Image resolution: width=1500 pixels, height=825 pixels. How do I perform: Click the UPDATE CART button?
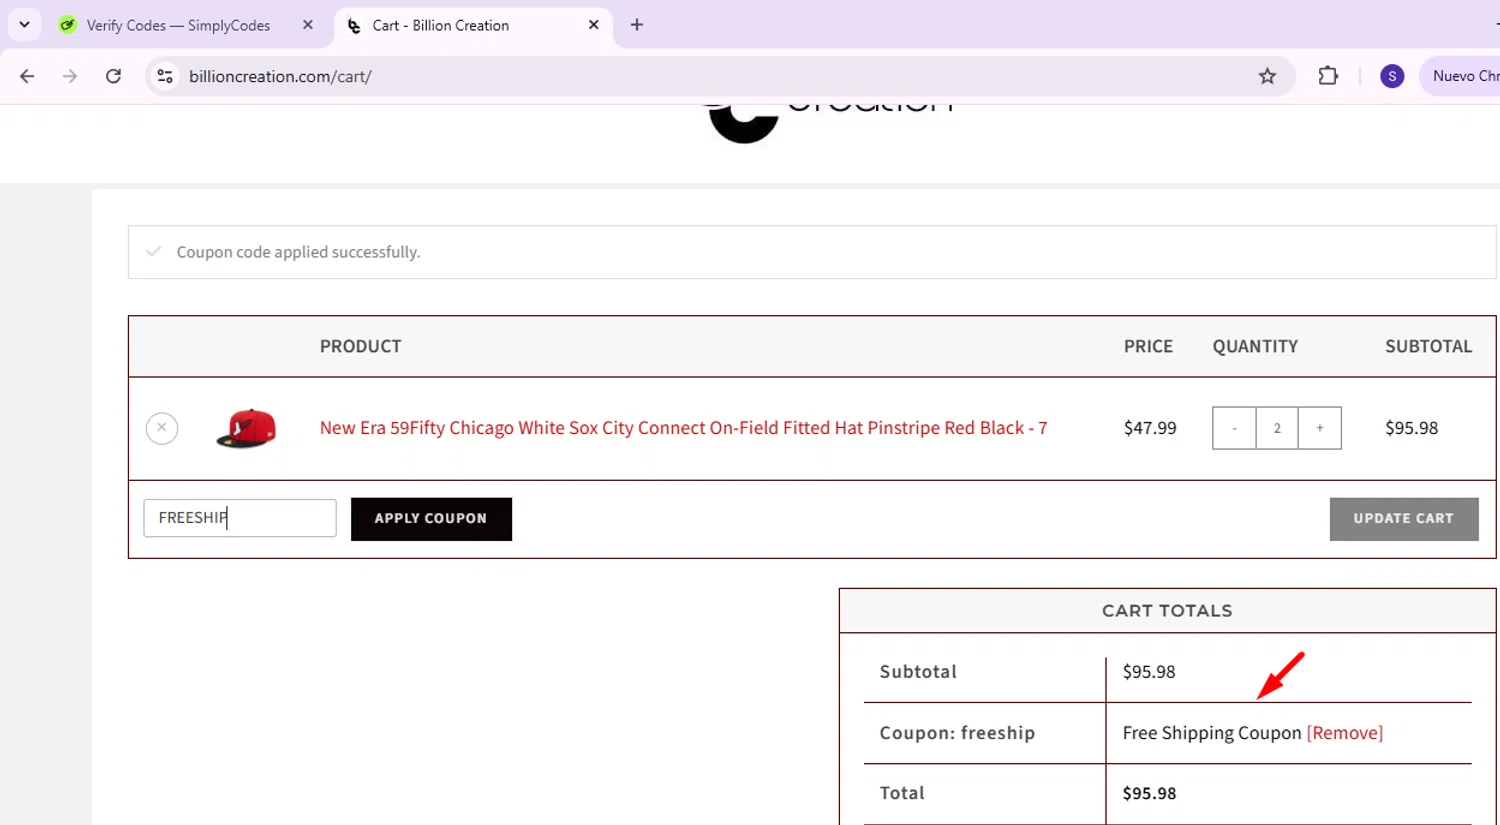(1404, 519)
